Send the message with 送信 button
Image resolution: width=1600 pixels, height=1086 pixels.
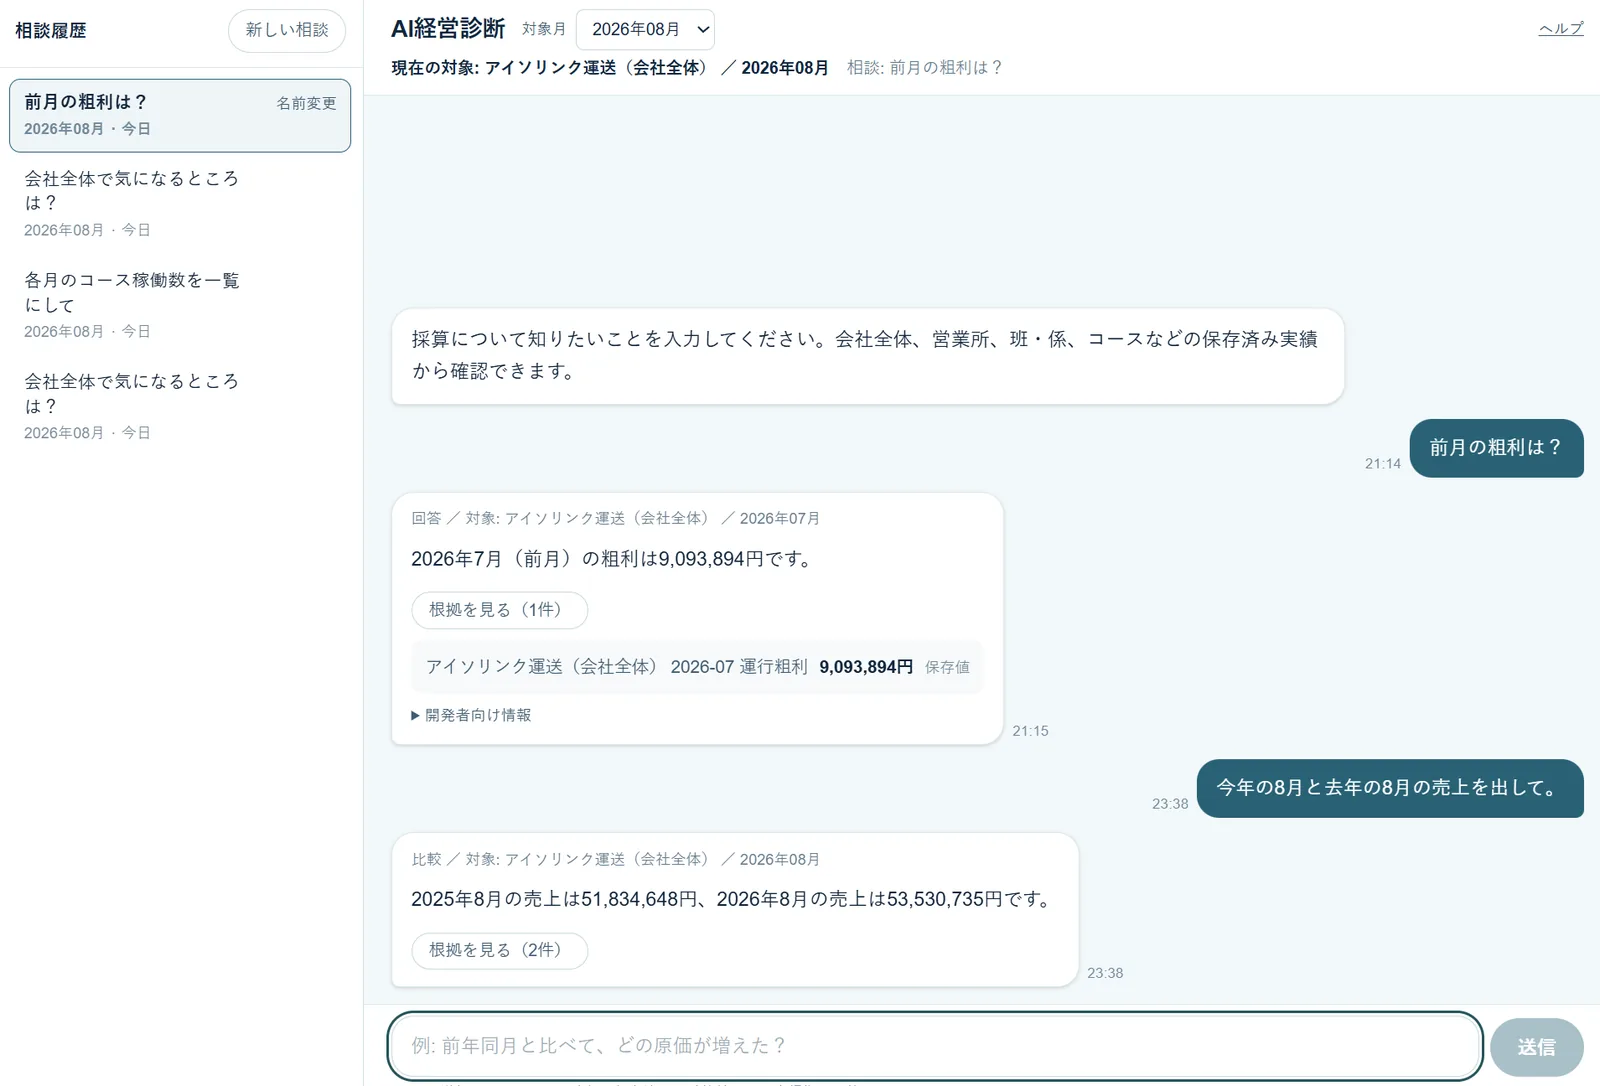(1536, 1047)
